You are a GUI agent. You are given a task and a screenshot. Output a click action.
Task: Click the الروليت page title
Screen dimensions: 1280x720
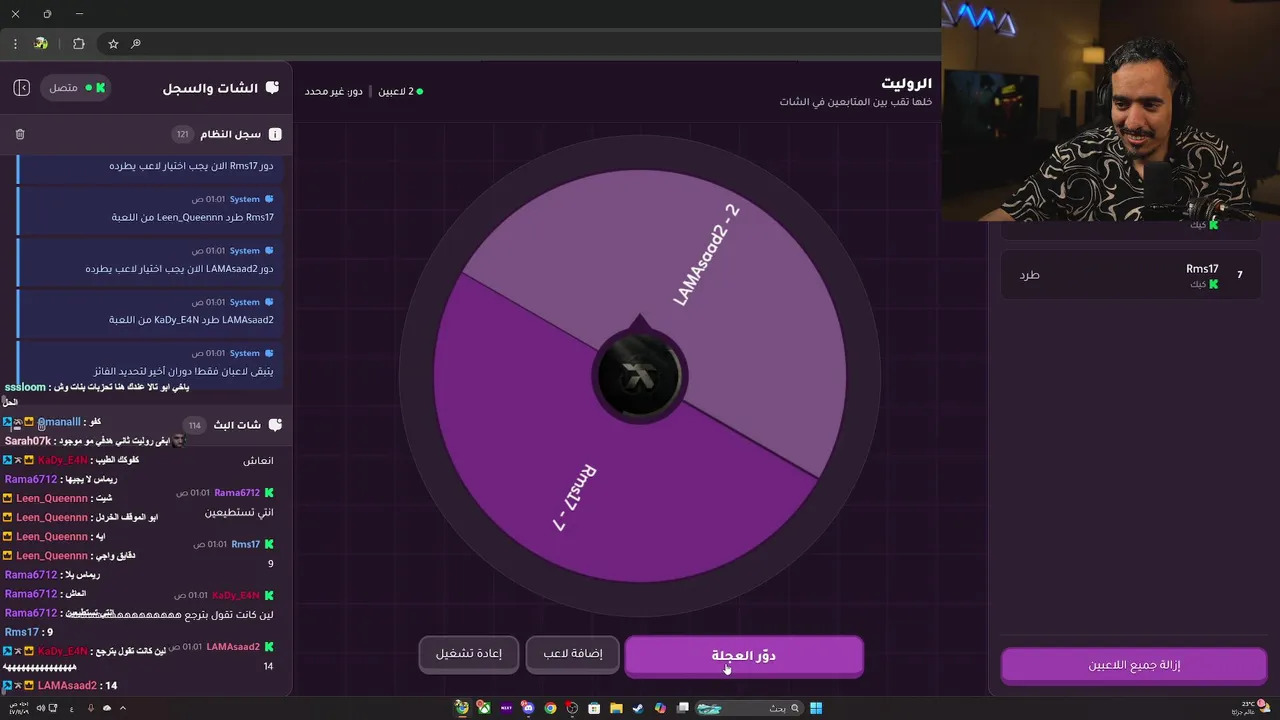(907, 83)
